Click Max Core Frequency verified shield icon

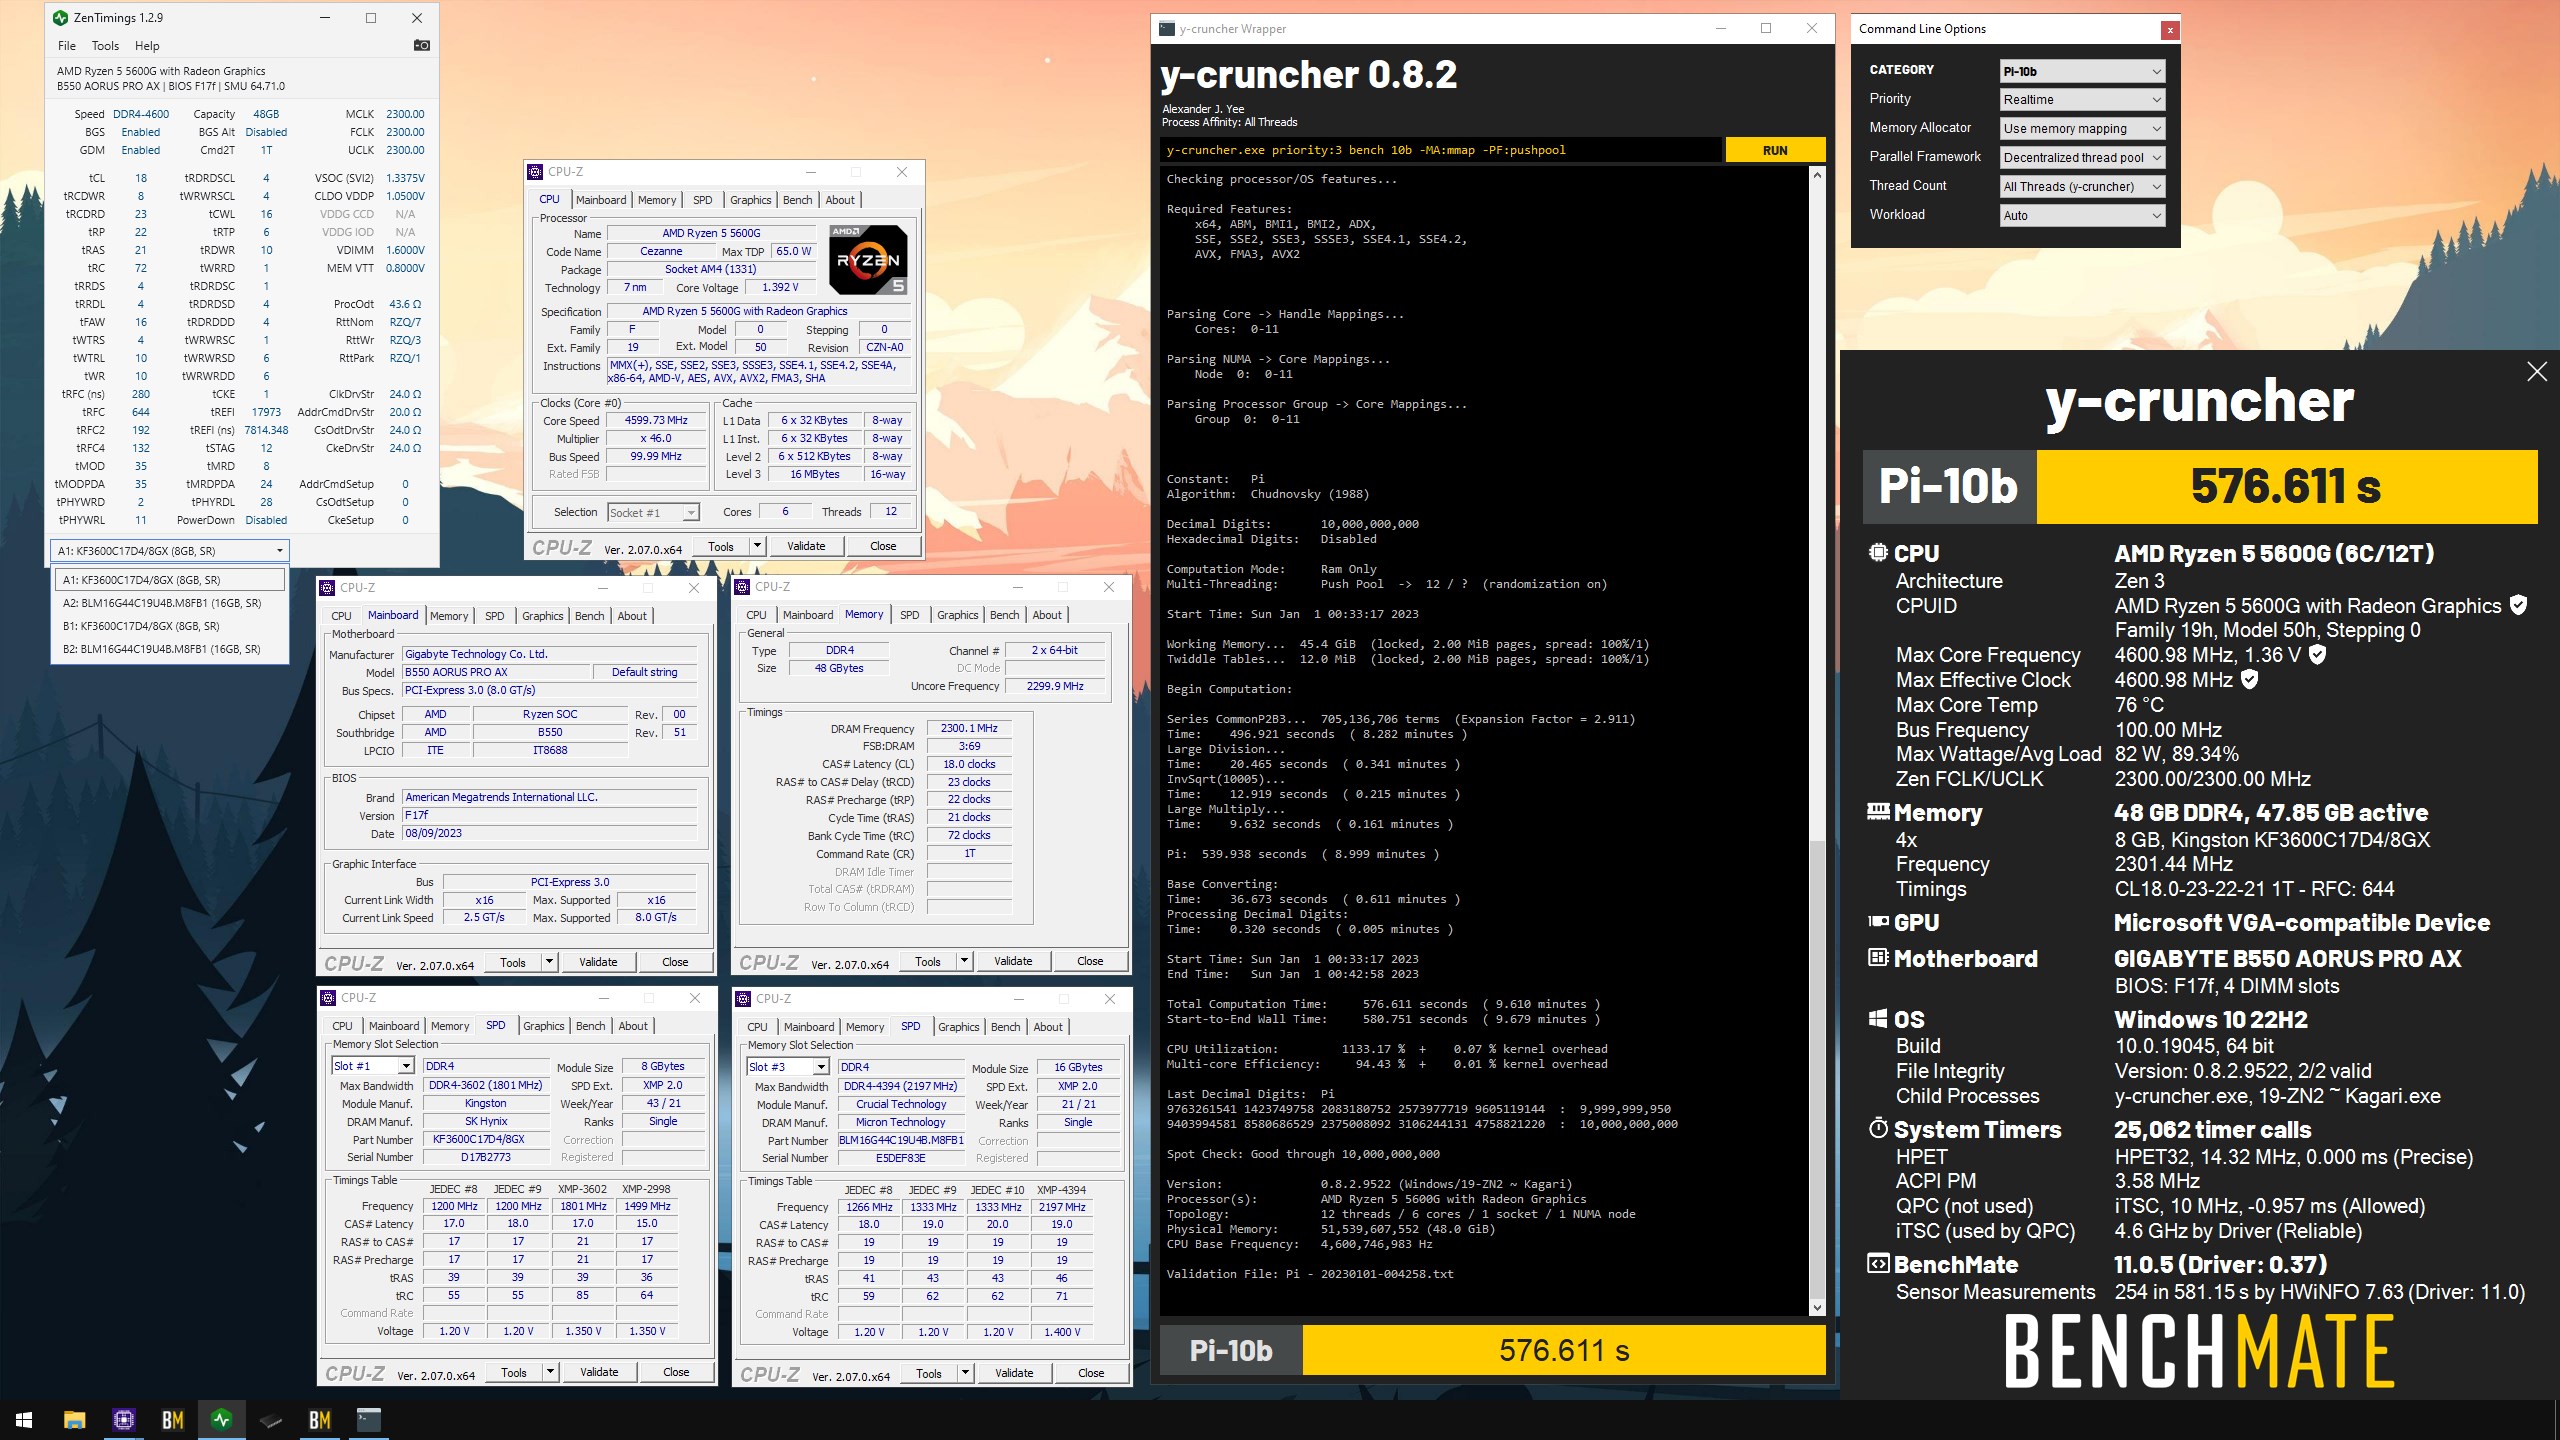coord(2317,654)
